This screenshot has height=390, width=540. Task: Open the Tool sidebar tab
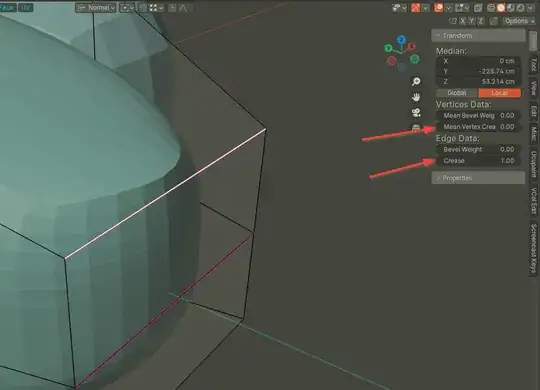coord(534,64)
